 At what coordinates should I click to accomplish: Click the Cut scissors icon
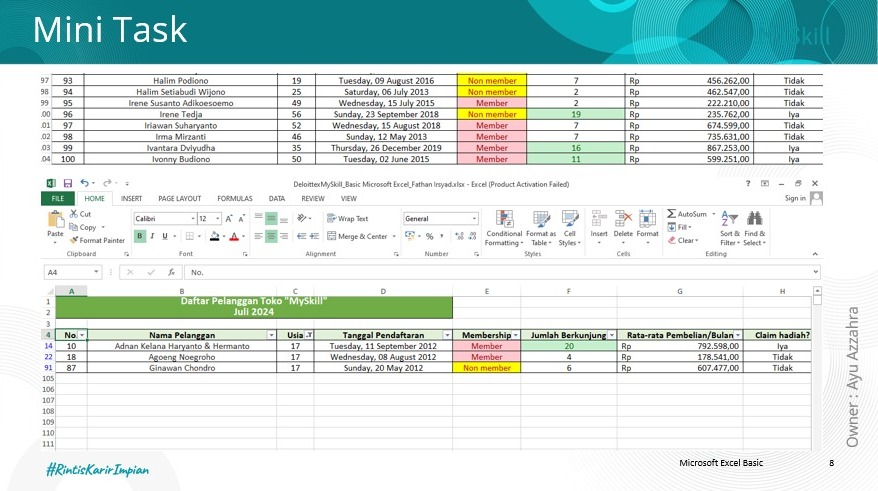(73, 214)
